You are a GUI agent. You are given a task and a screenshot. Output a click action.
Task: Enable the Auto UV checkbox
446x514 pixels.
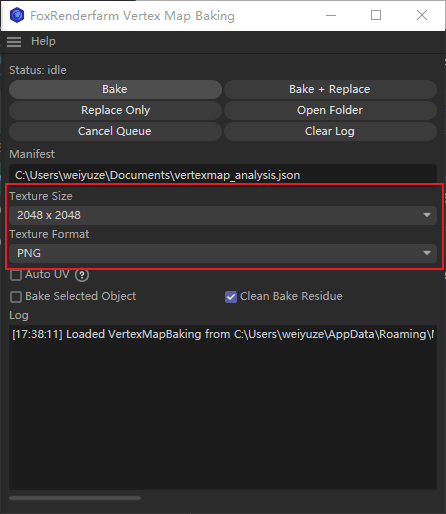16,275
